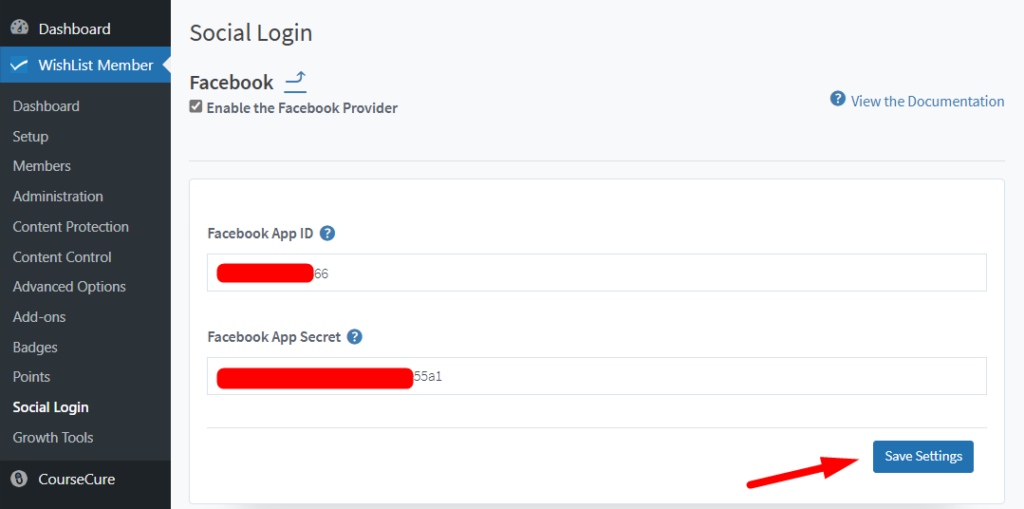Open View the Documentation link
Viewport: 1024px width, 509px height.
click(927, 101)
